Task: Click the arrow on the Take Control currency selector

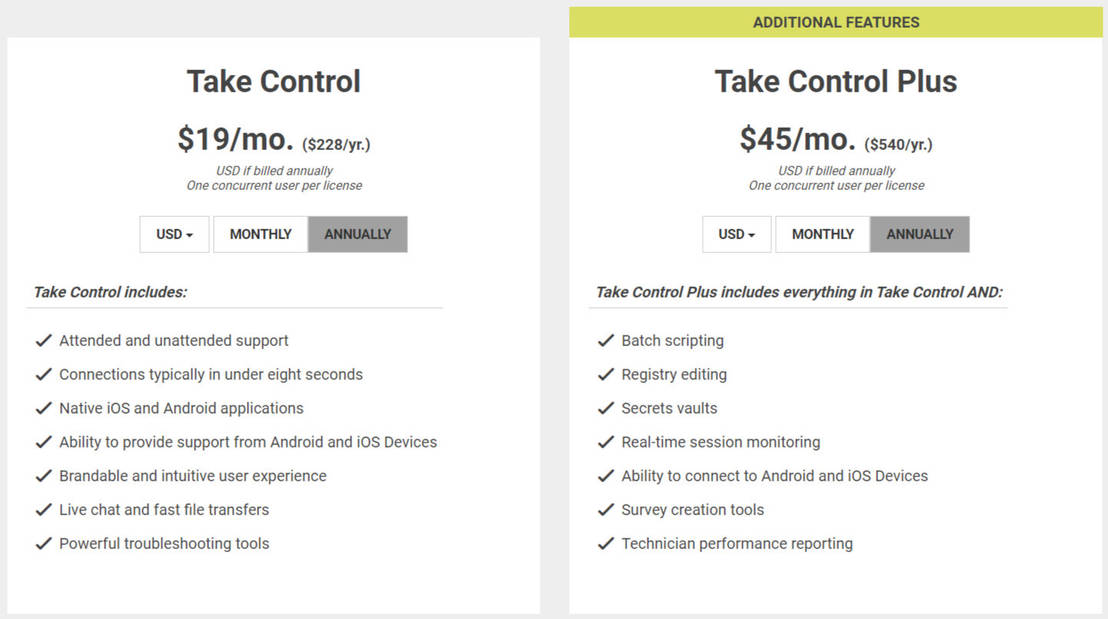Action: (190, 234)
